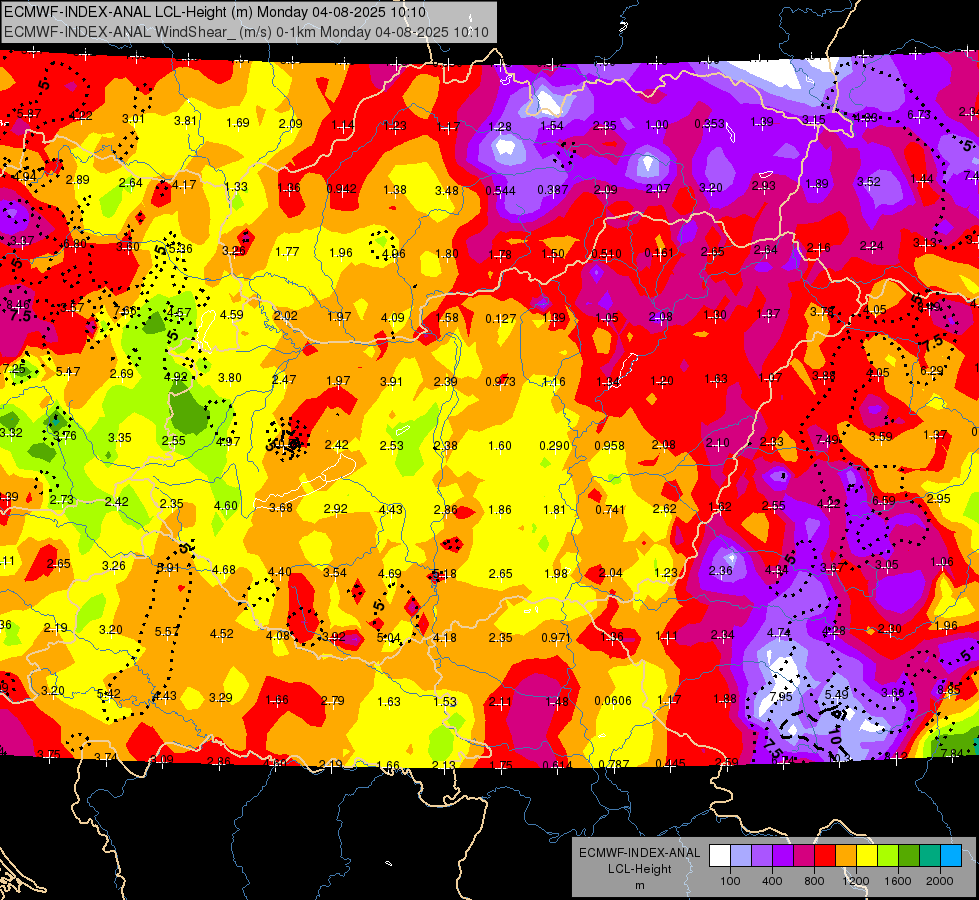Click the wind shear value 5.87

pos(29,114)
